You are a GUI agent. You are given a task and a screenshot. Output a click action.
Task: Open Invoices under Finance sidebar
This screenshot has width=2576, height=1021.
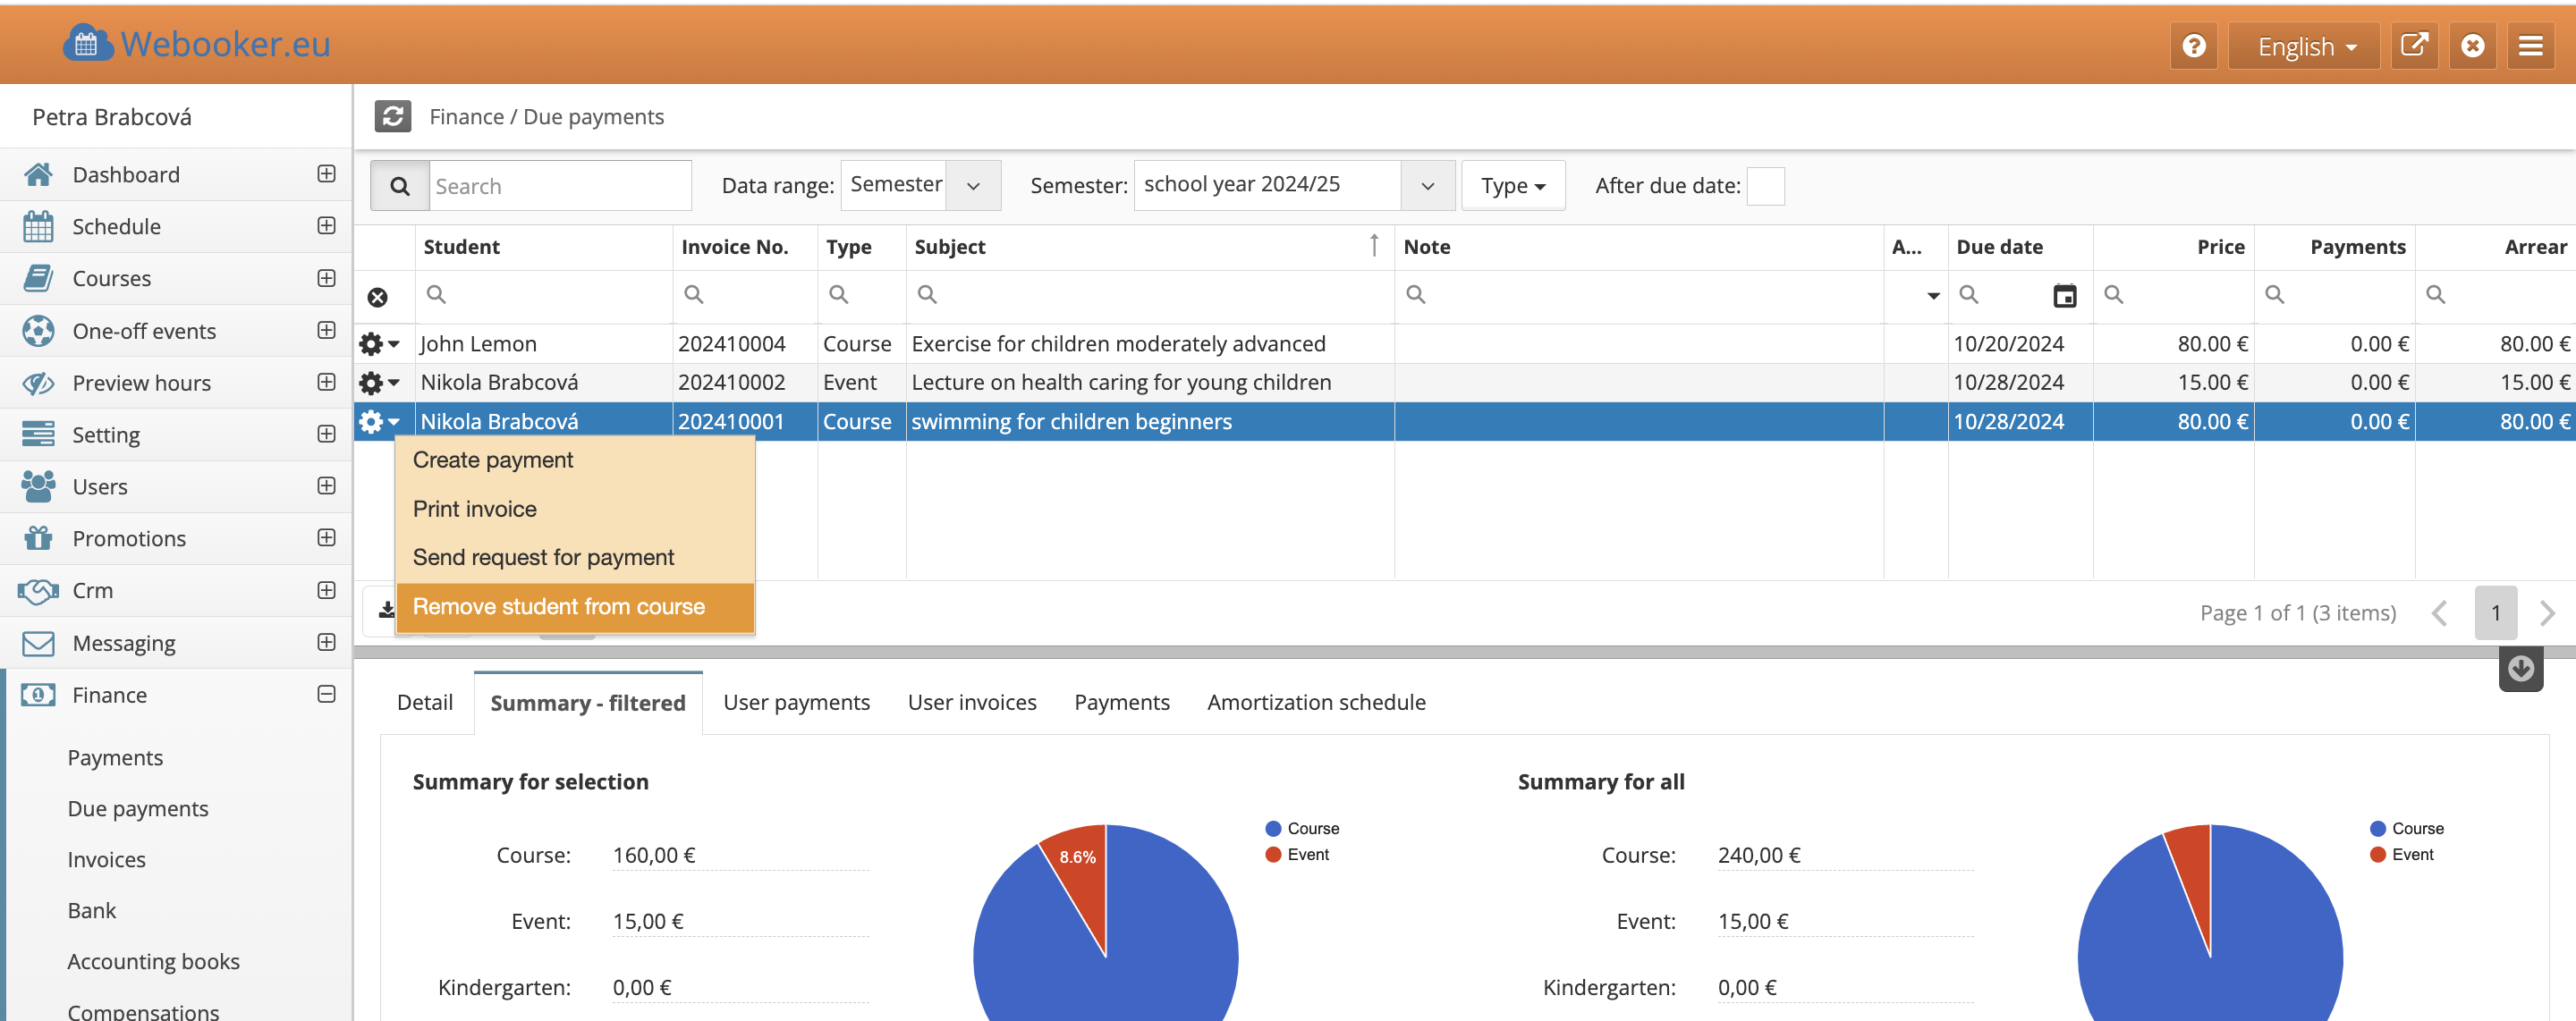click(106, 859)
